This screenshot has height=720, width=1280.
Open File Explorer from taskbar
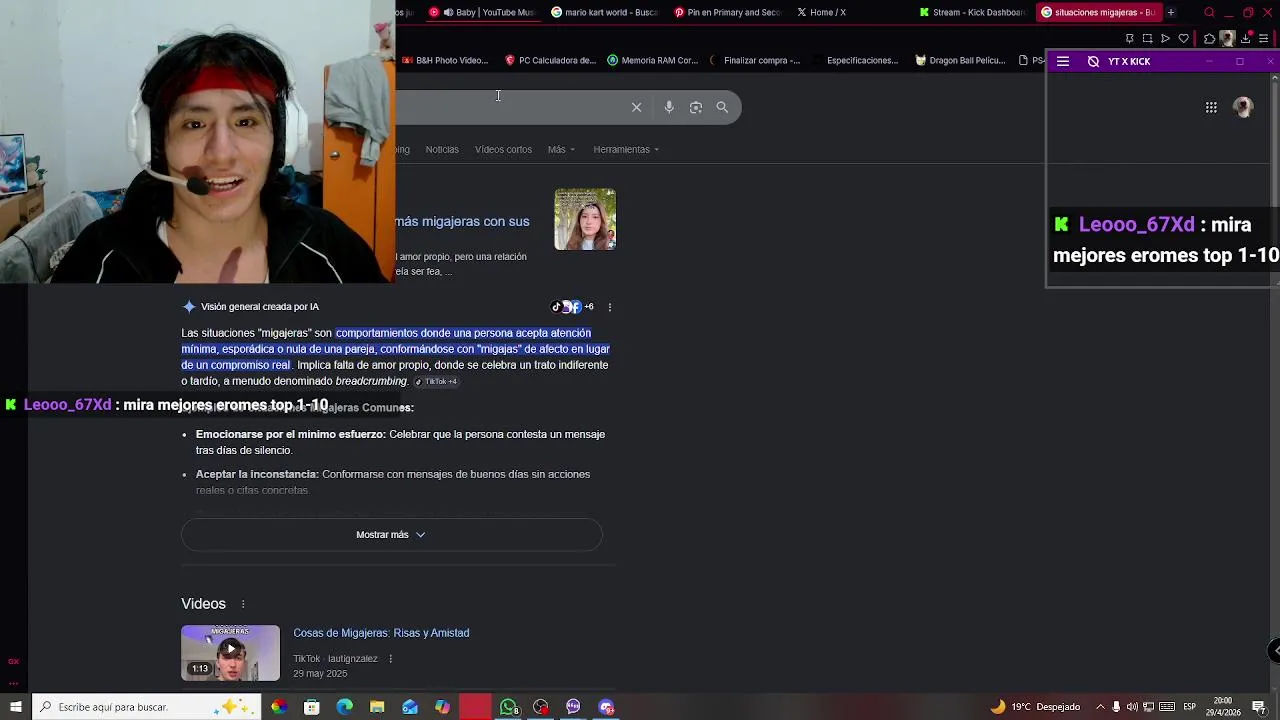377,707
